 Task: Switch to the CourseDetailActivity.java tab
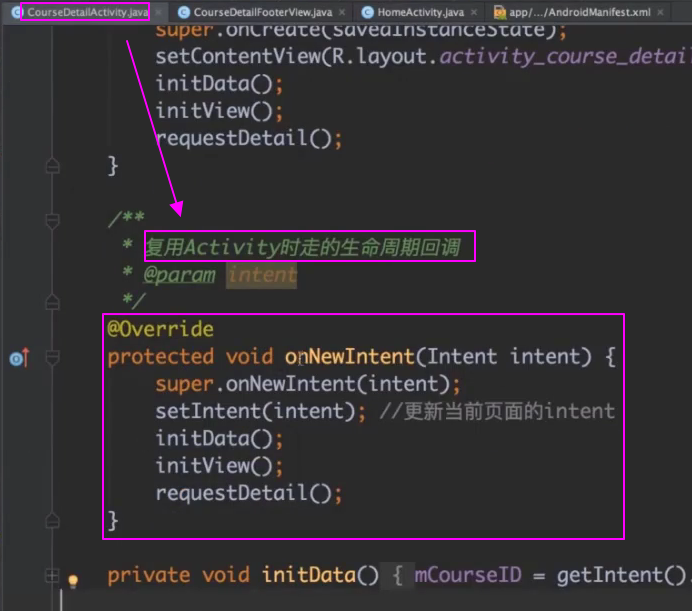pos(87,12)
